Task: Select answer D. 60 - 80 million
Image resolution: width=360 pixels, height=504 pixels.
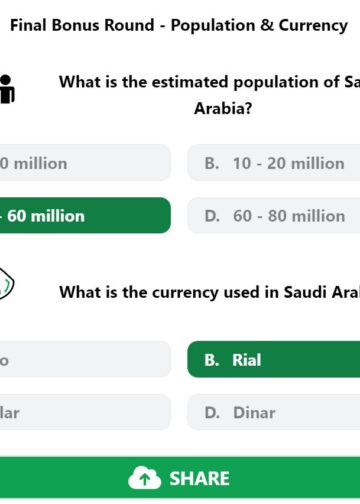Action: pyautogui.click(x=274, y=216)
